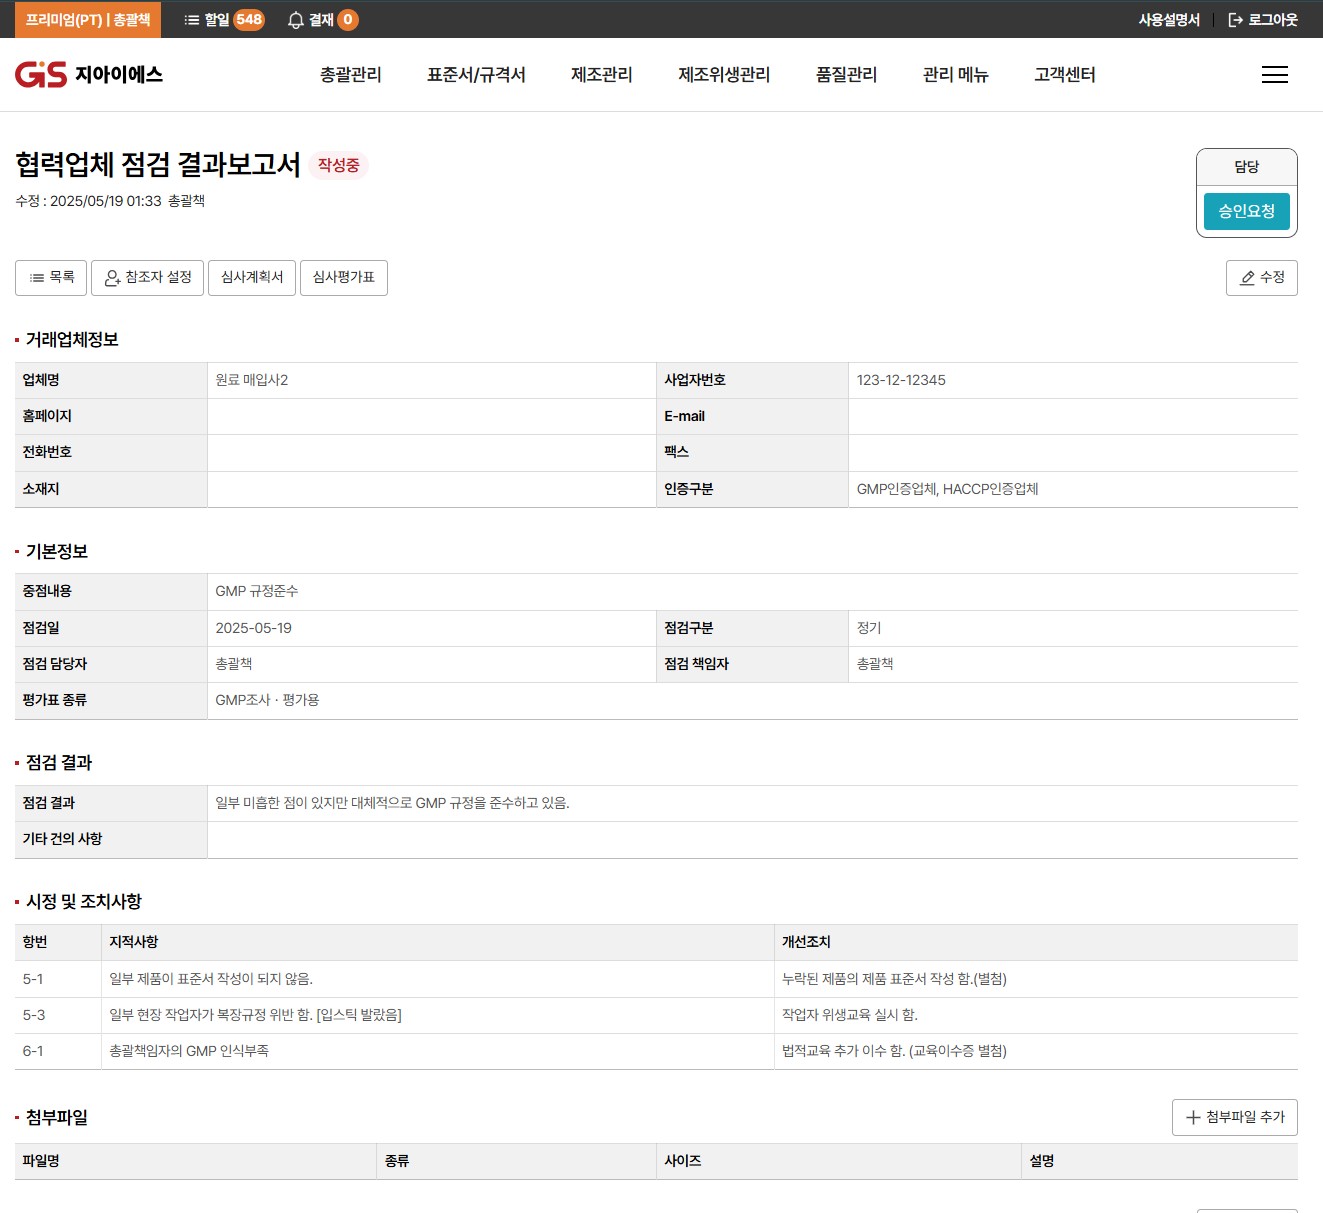This screenshot has height=1213, width=1323.
Task: Click the 수정 edit button
Action: pos(1262,278)
